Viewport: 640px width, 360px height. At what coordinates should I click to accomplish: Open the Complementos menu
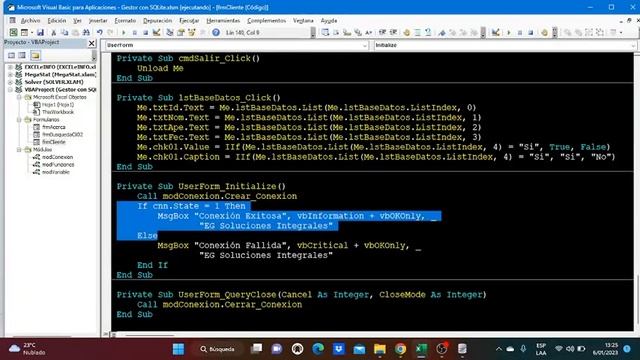tap(266, 20)
